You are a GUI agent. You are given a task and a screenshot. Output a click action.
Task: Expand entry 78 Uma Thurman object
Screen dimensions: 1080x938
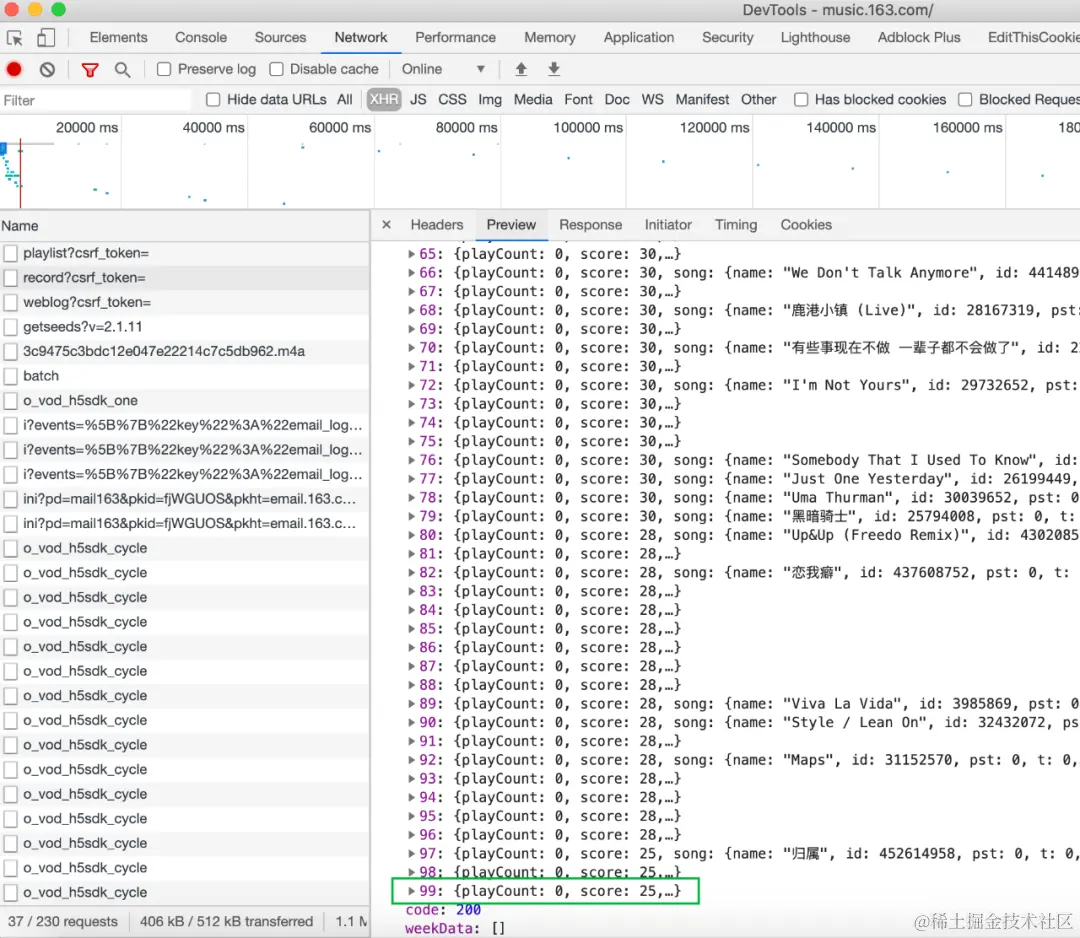click(411, 497)
